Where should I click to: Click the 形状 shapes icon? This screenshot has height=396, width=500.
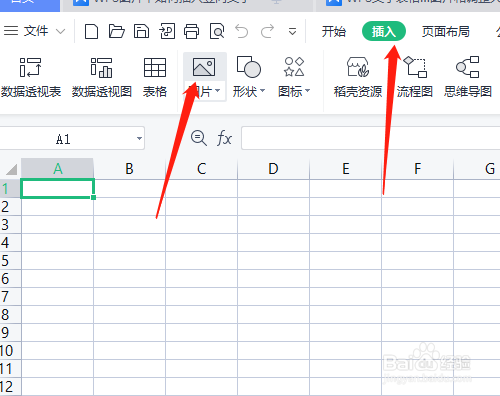pos(249,67)
